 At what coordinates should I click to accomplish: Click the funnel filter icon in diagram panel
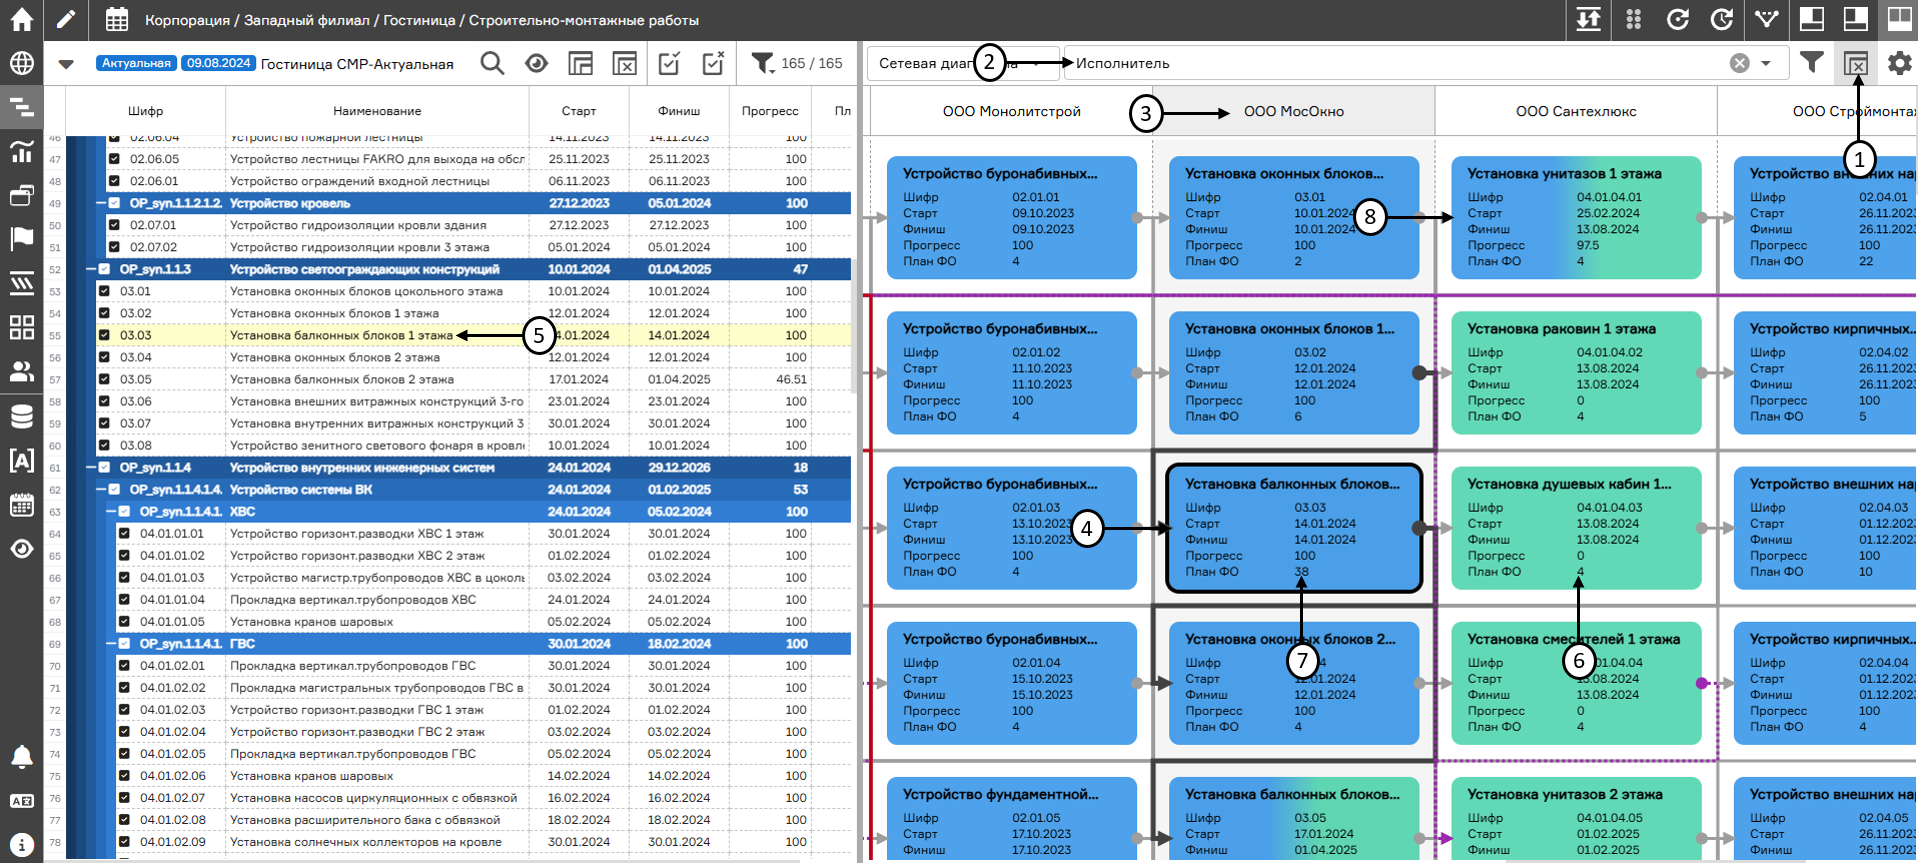1811,62
